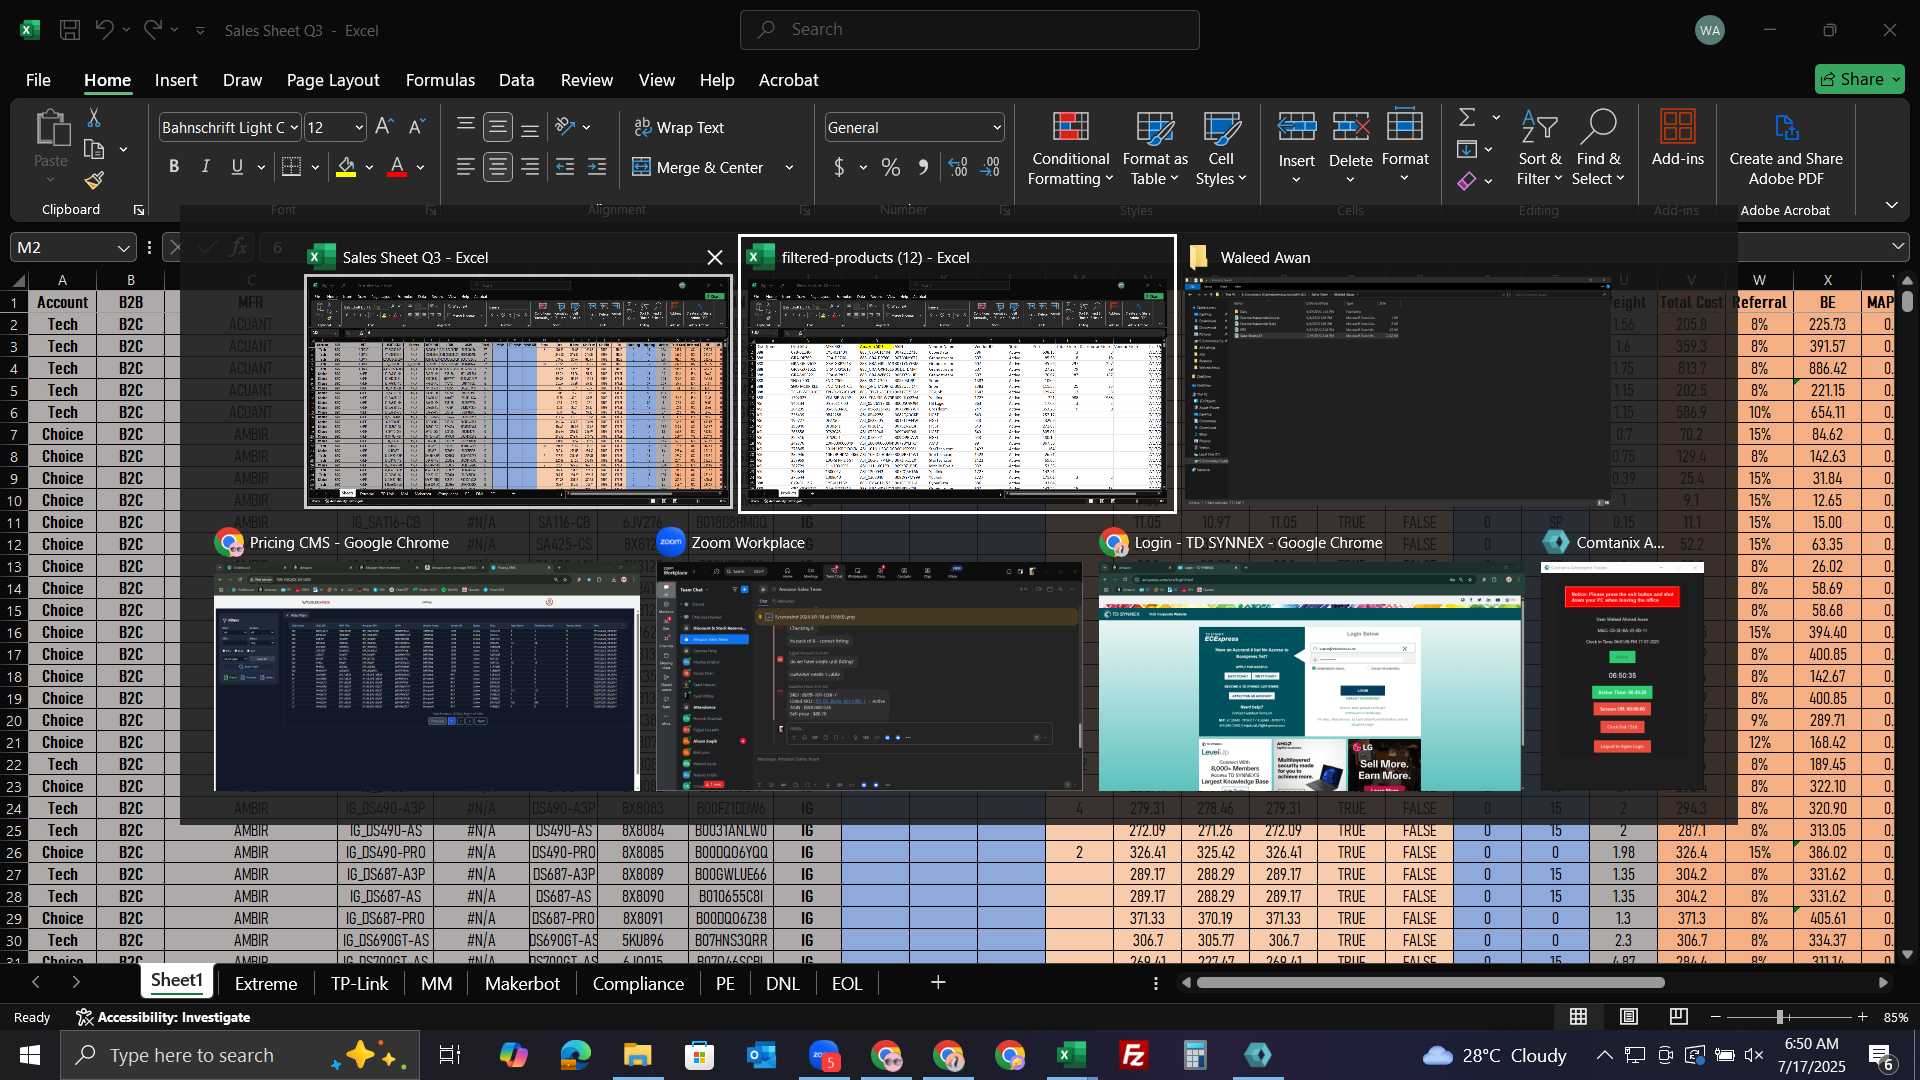This screenshot has height=1080, width=1920.
Task: Set Middle Align vertical alignment
Action: click(x=498, y=127)
